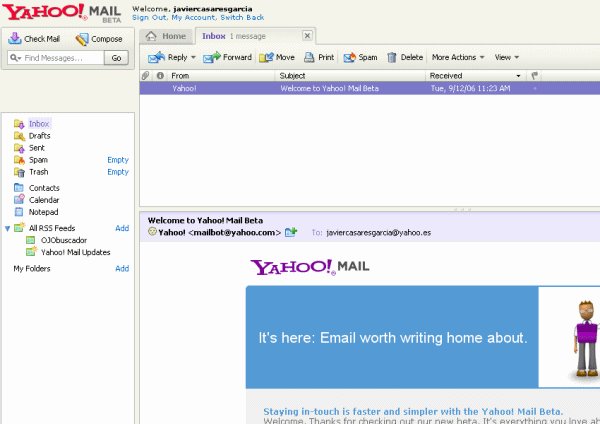Click the sender smiley status icon
Viewport: 600px width, 424px height.
(152, 232)
